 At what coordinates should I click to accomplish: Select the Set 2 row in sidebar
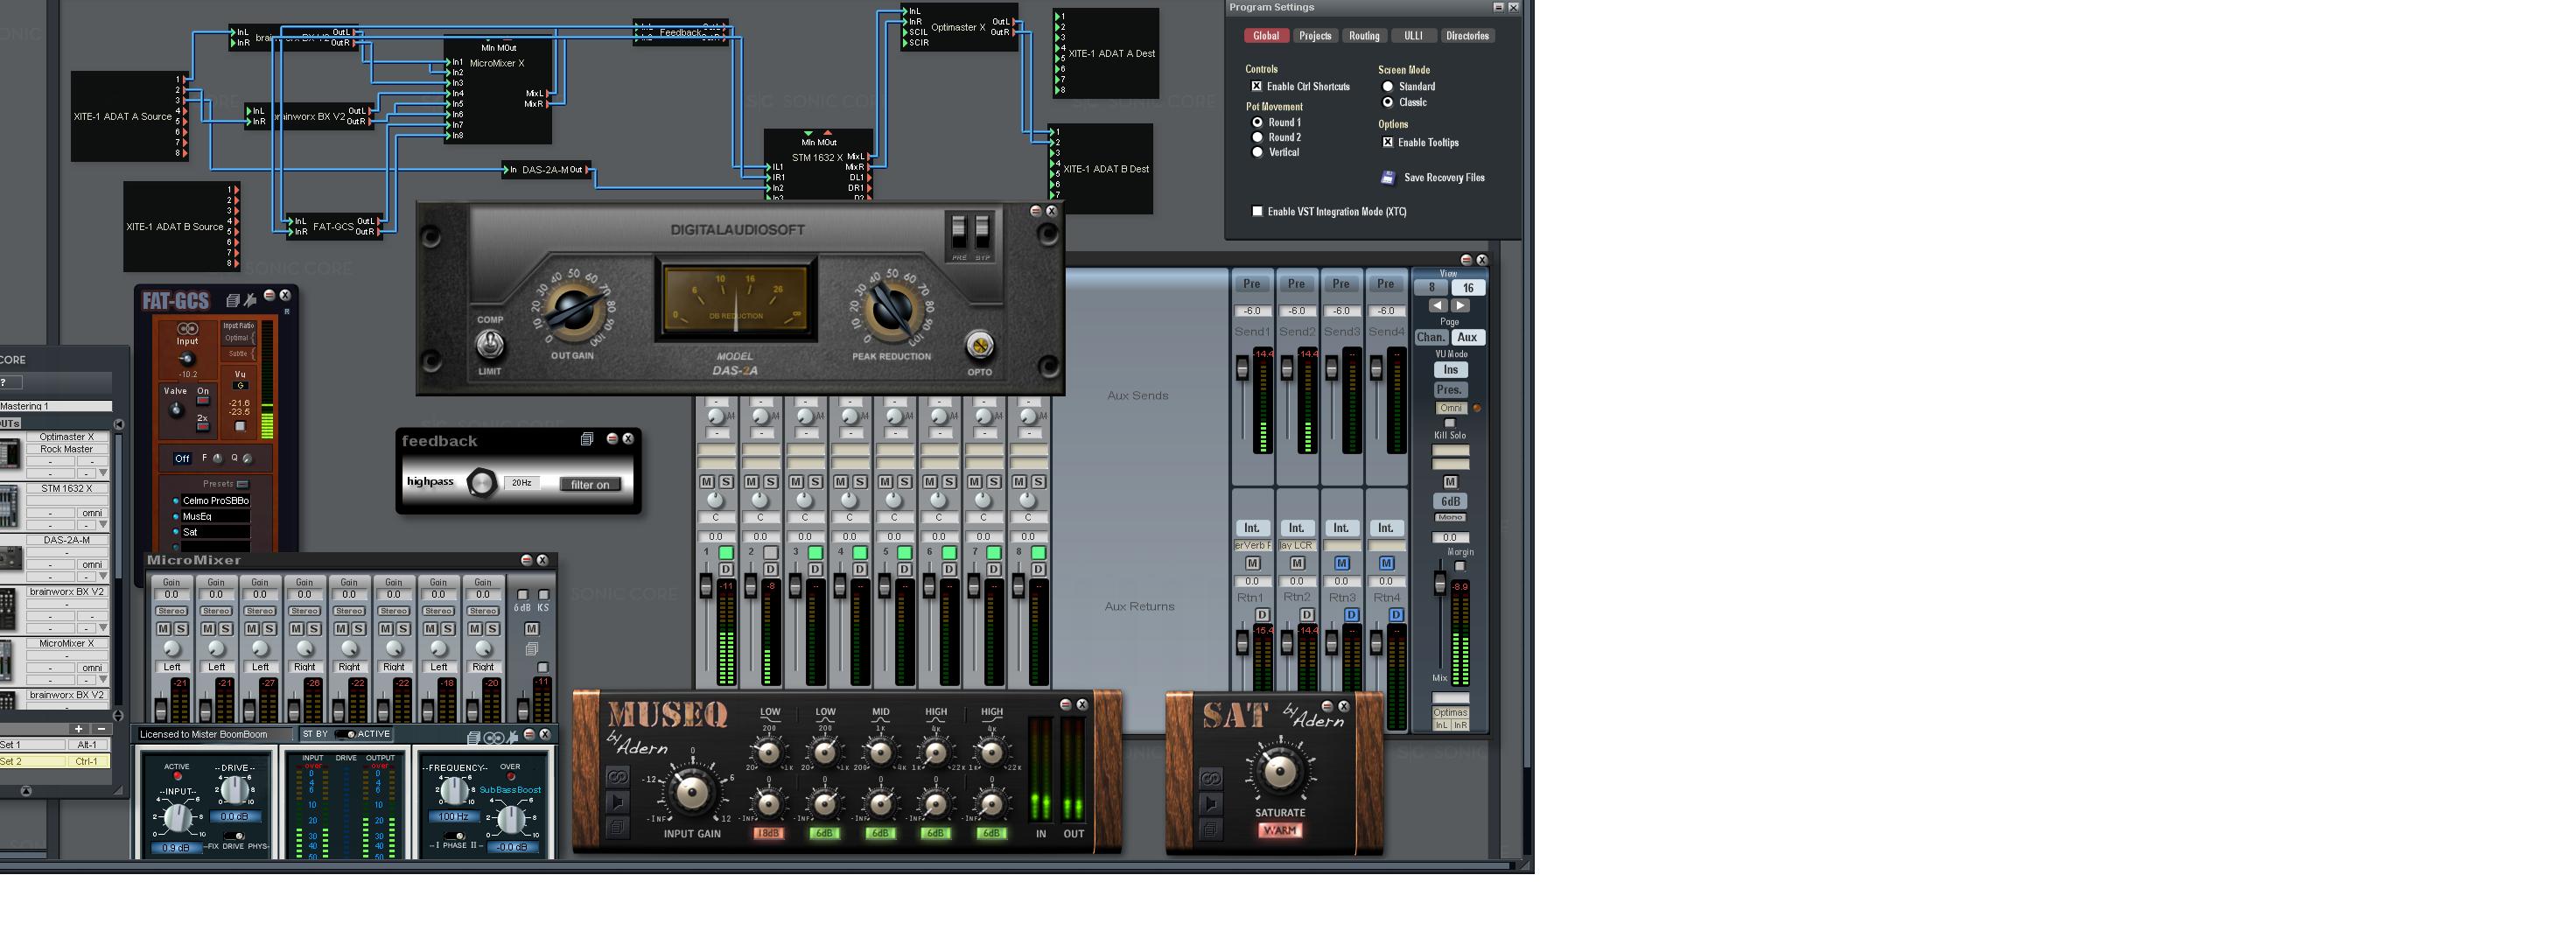[x=56, y=761]
